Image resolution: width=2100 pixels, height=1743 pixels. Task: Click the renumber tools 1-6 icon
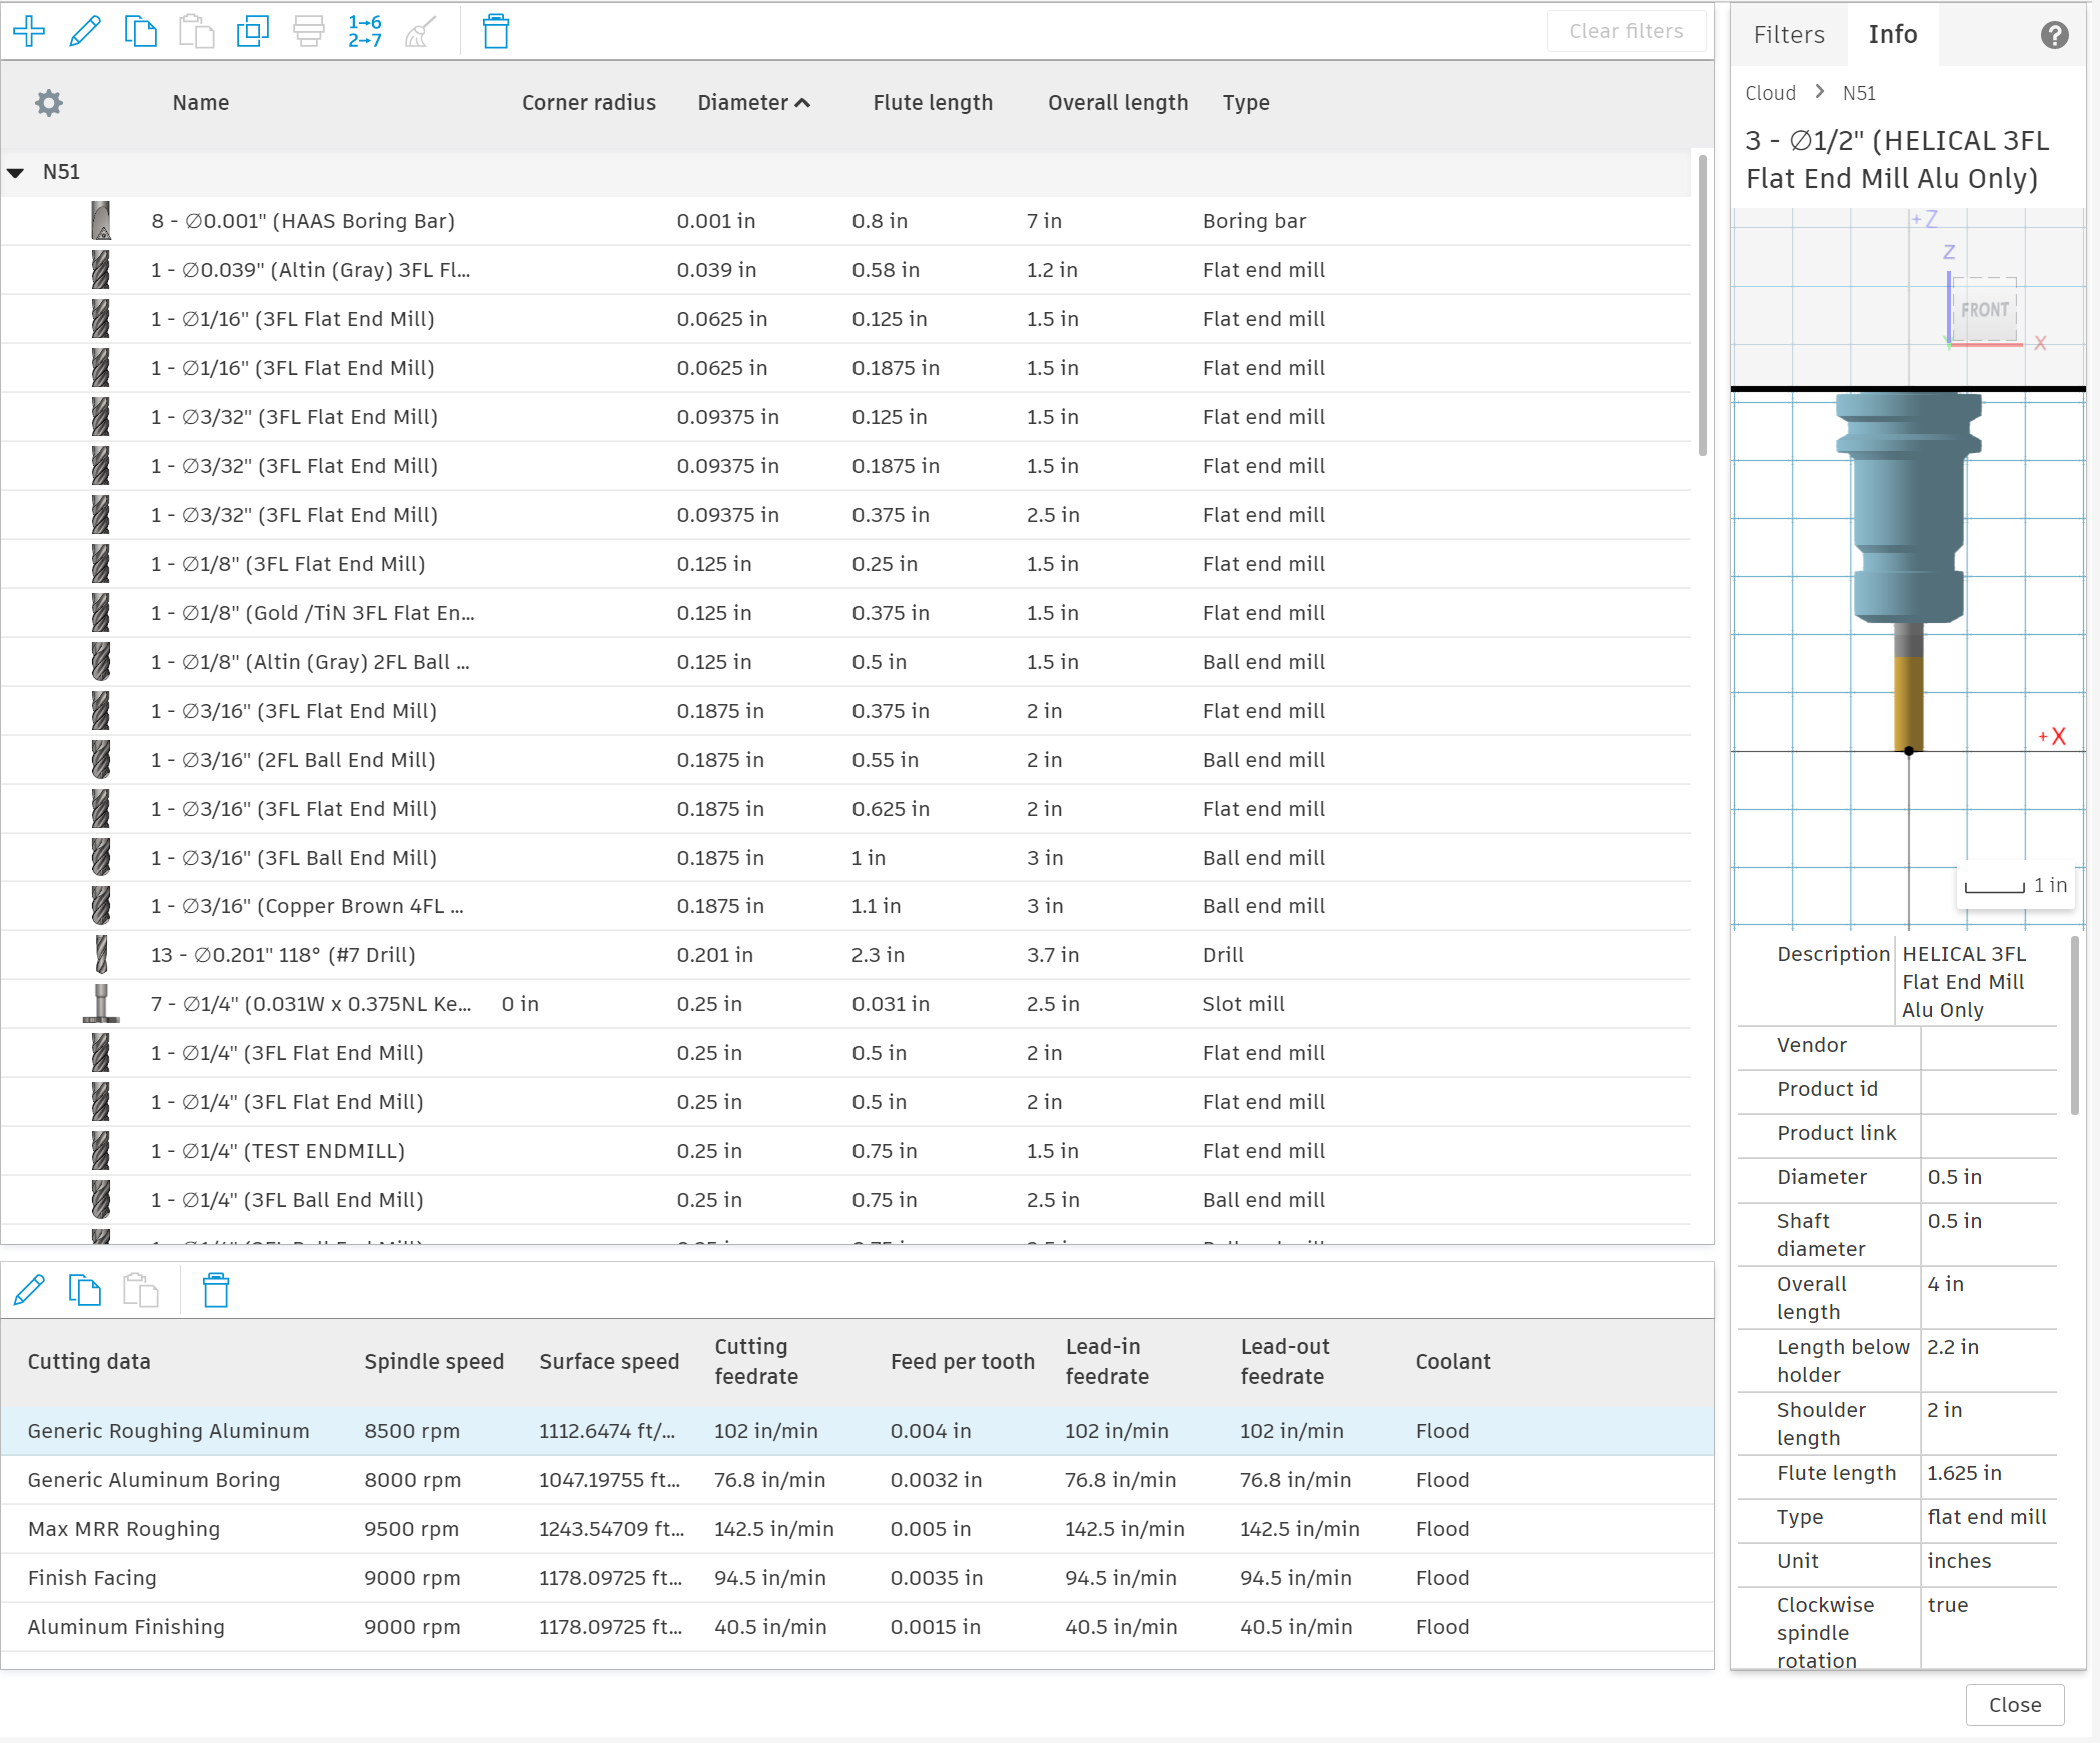(x=364, y=31)
